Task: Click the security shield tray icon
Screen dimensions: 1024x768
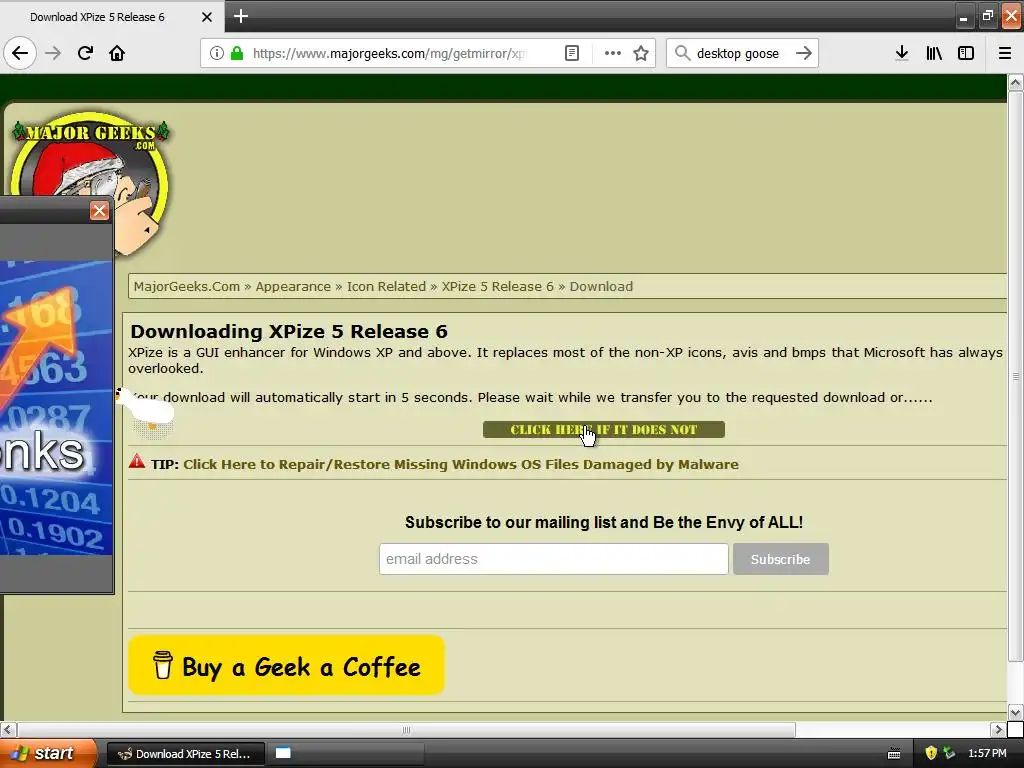Action: tap(931, 754)
